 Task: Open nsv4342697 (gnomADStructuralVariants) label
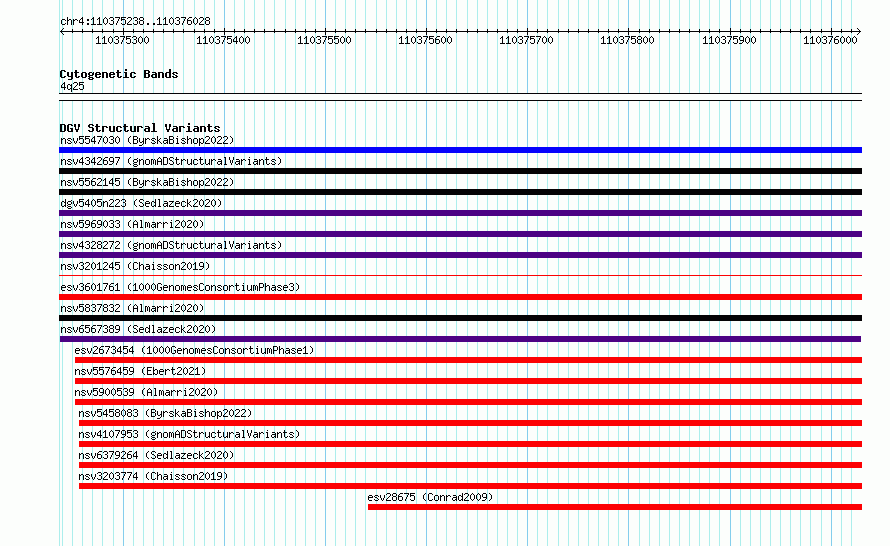[171, 161]
